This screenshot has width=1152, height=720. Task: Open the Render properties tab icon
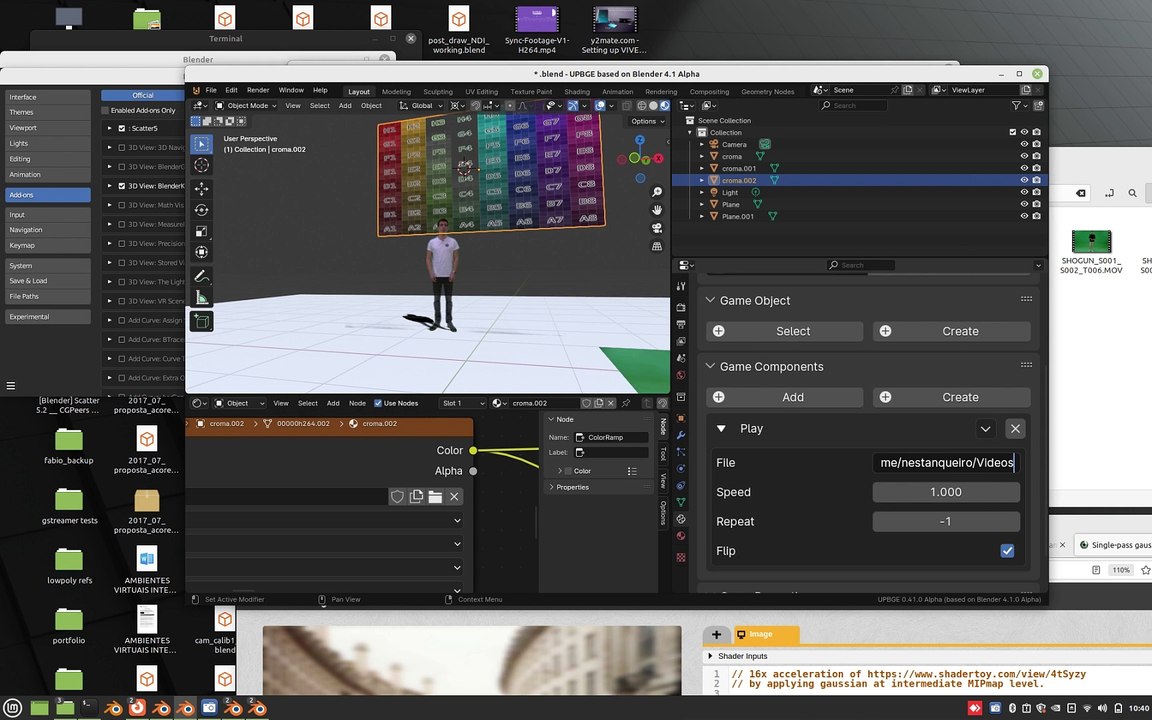point(681,307)
